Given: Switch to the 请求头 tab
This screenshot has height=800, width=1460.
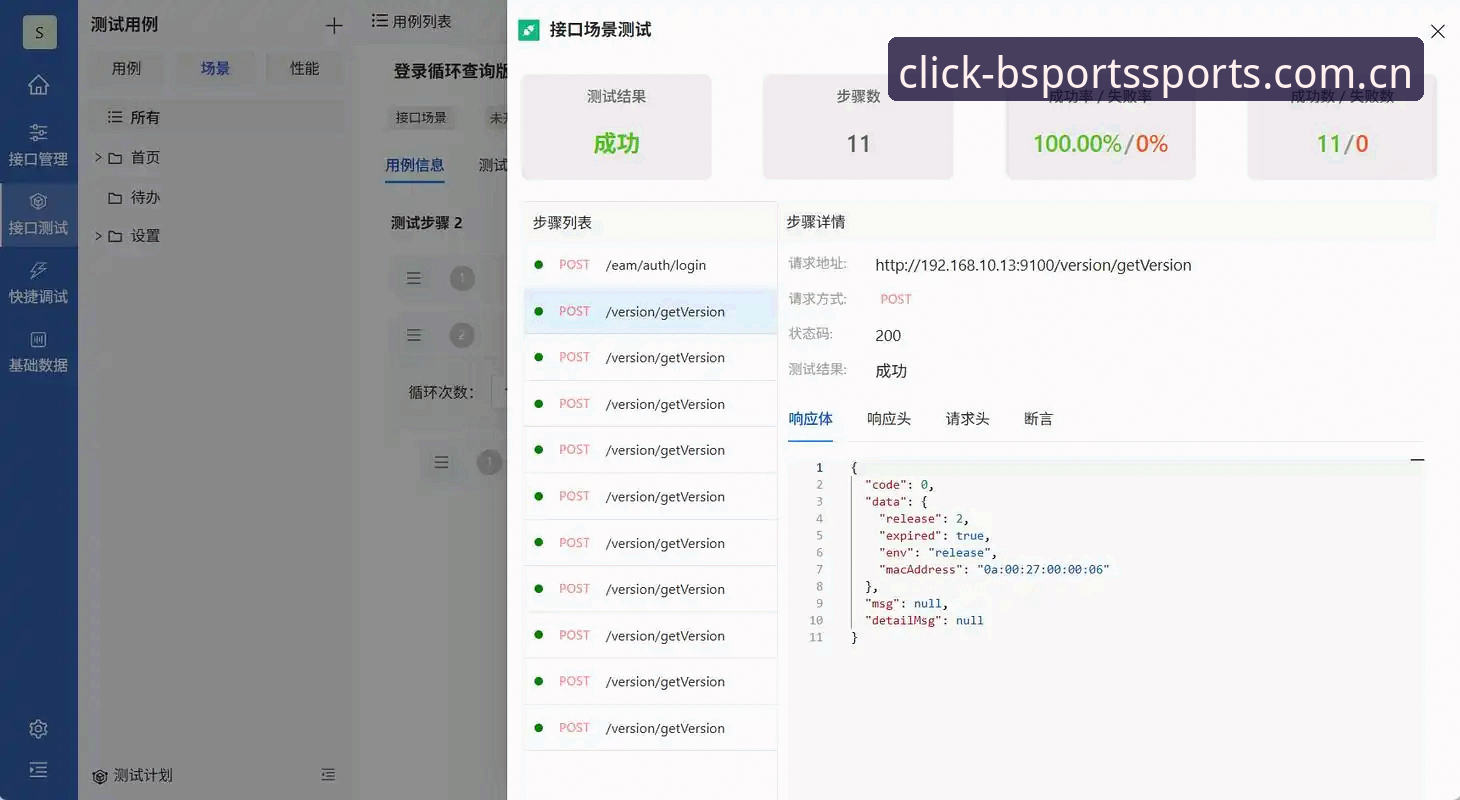Looking at the screenshot, I should click(967, 419).
